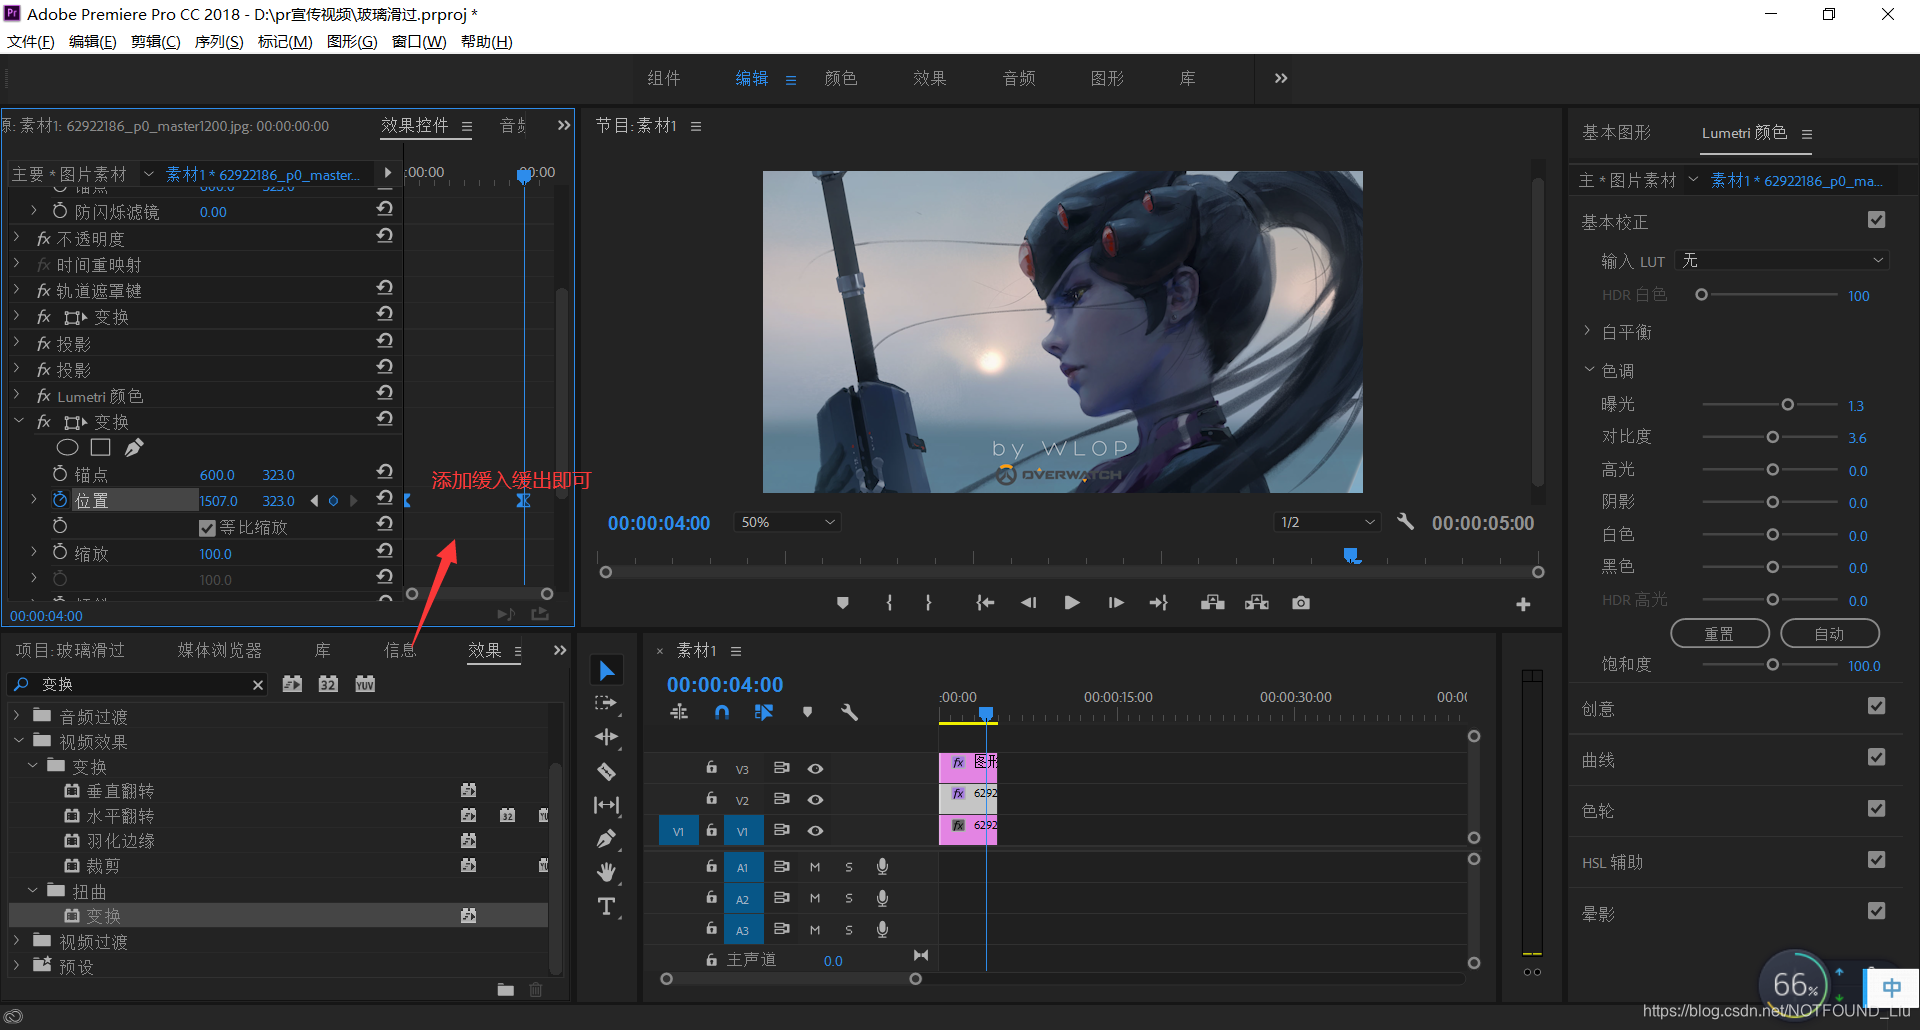This screenshot has height=1030, width=1920.
Task: Create ellipse mask in Transform effect
Action: point(67,448)
